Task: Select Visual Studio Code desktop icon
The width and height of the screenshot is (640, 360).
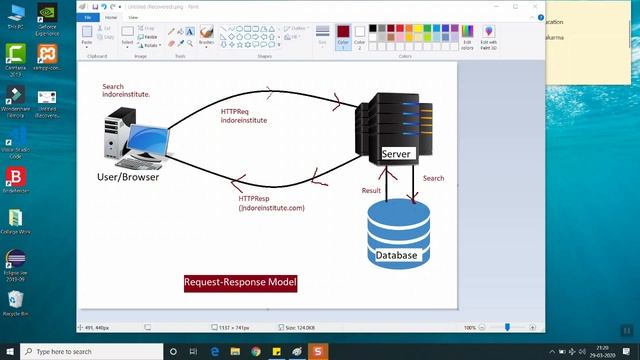Action: 16,143
